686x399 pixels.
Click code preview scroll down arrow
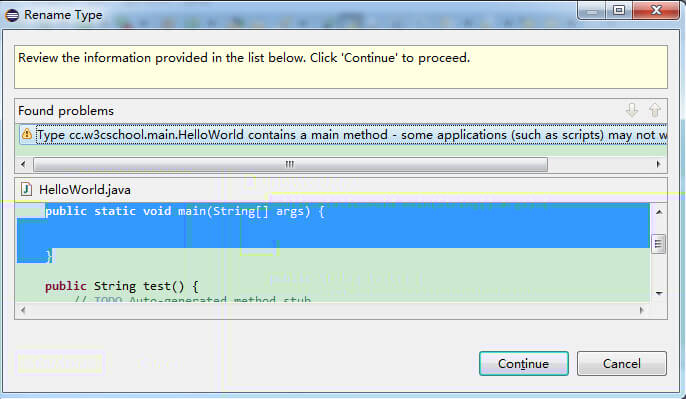659,293
